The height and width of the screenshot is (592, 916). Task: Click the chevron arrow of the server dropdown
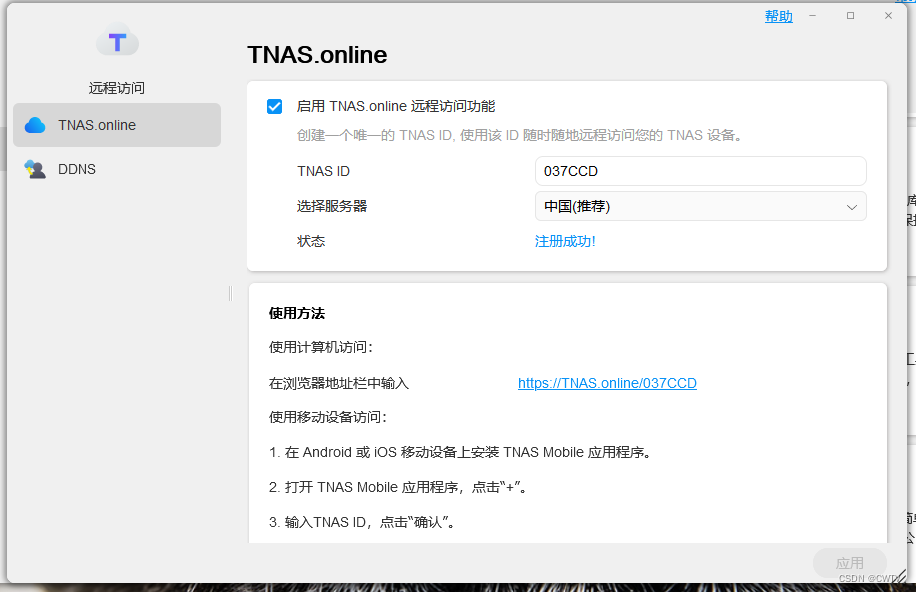(852, 207)
